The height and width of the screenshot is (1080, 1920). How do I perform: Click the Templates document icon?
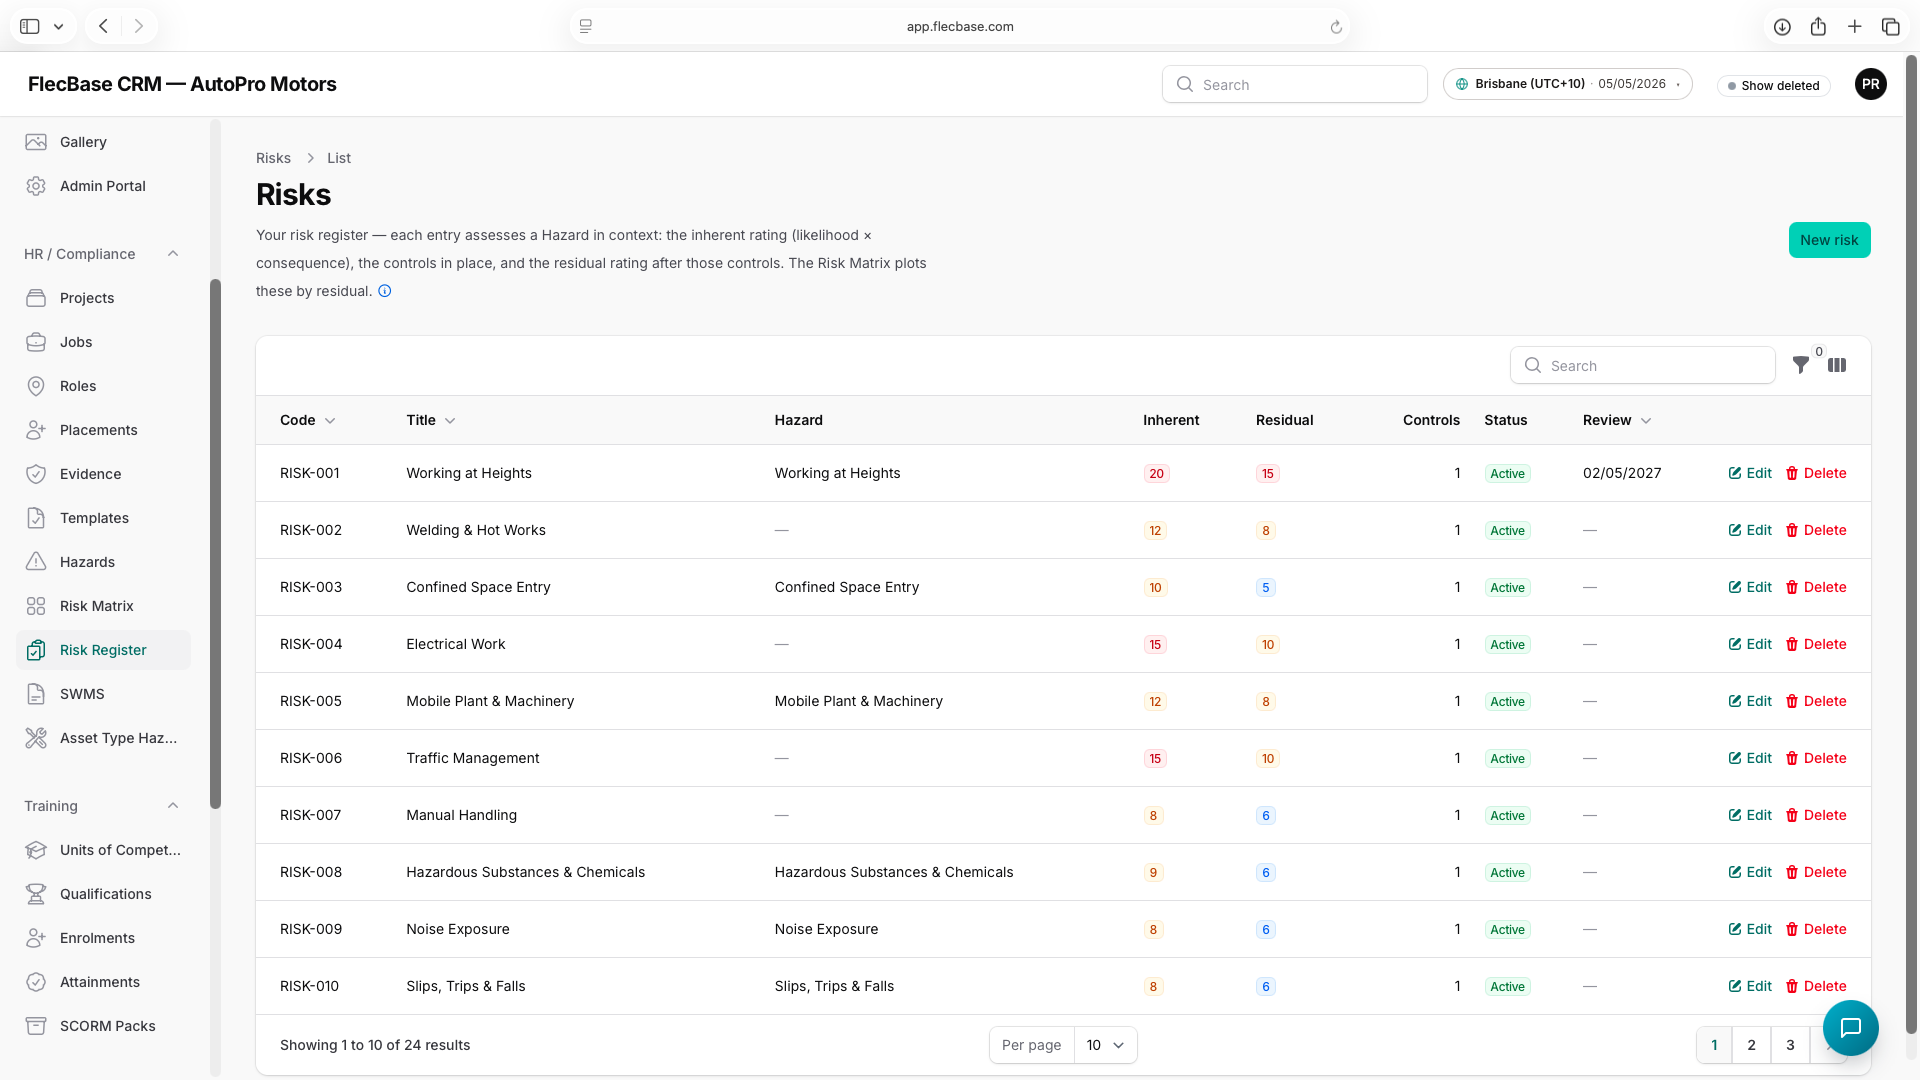[36, 518]
